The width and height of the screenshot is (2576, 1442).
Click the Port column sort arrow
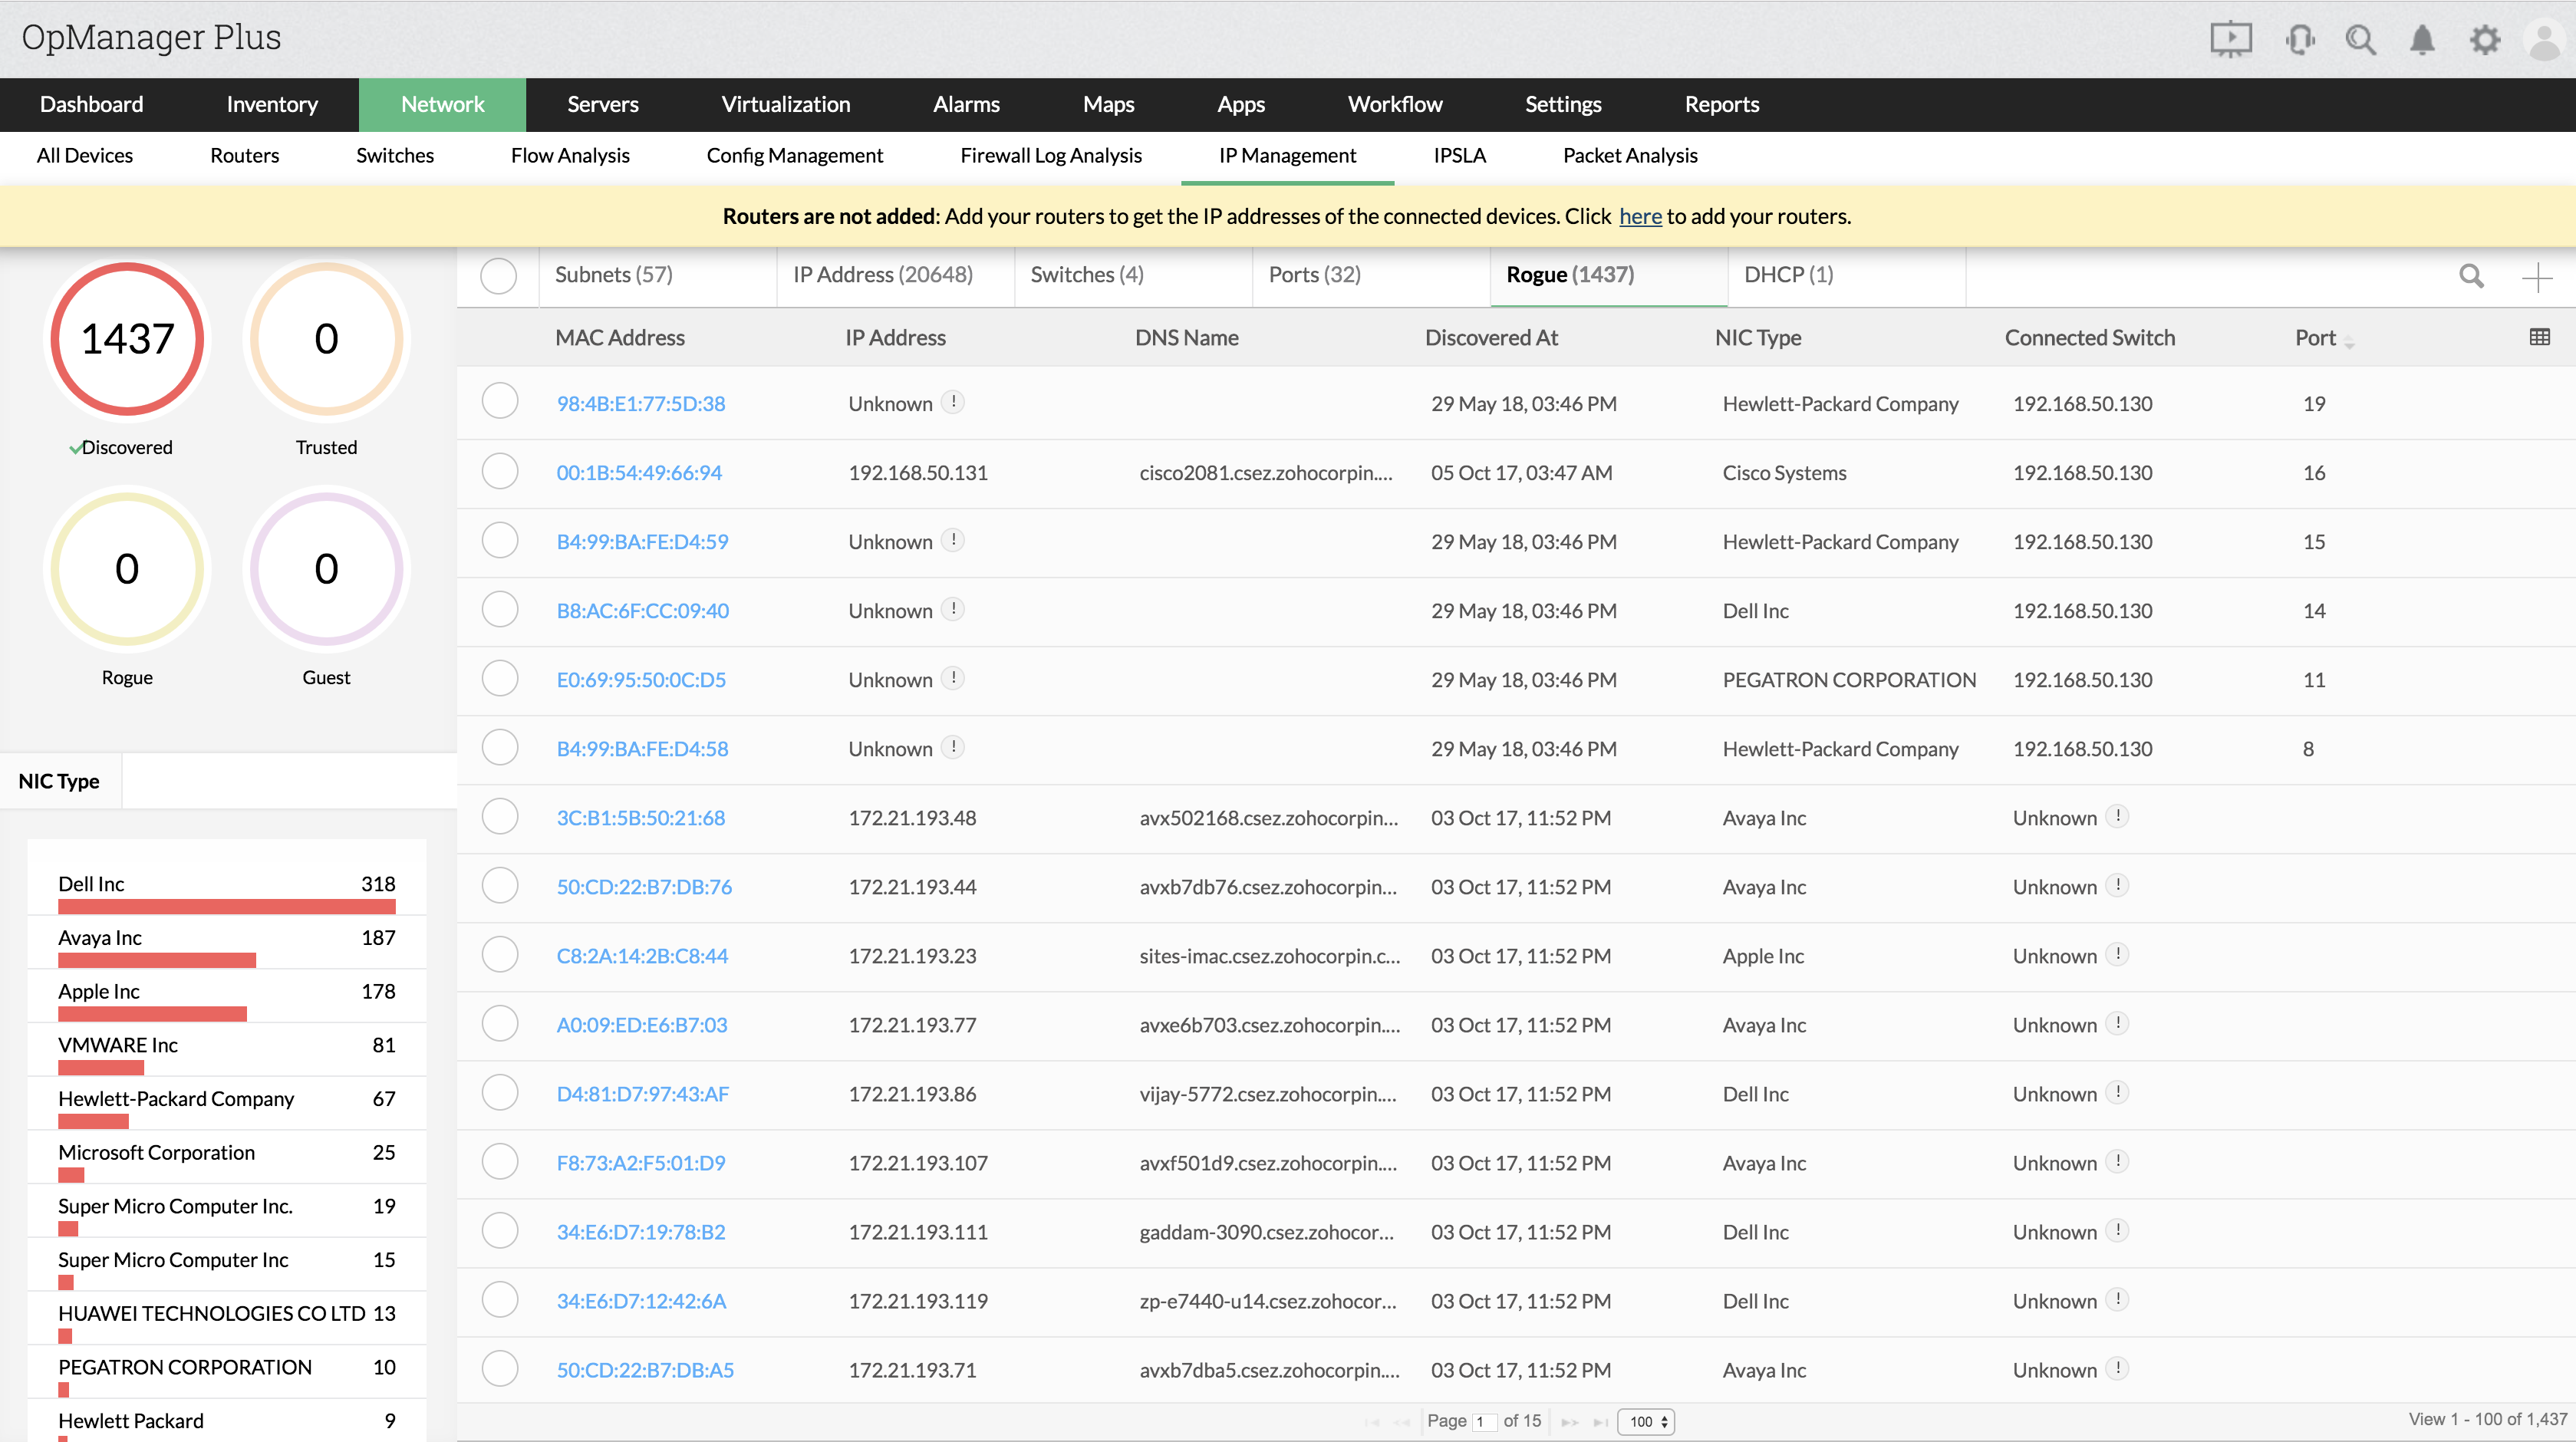point(2349,343)
